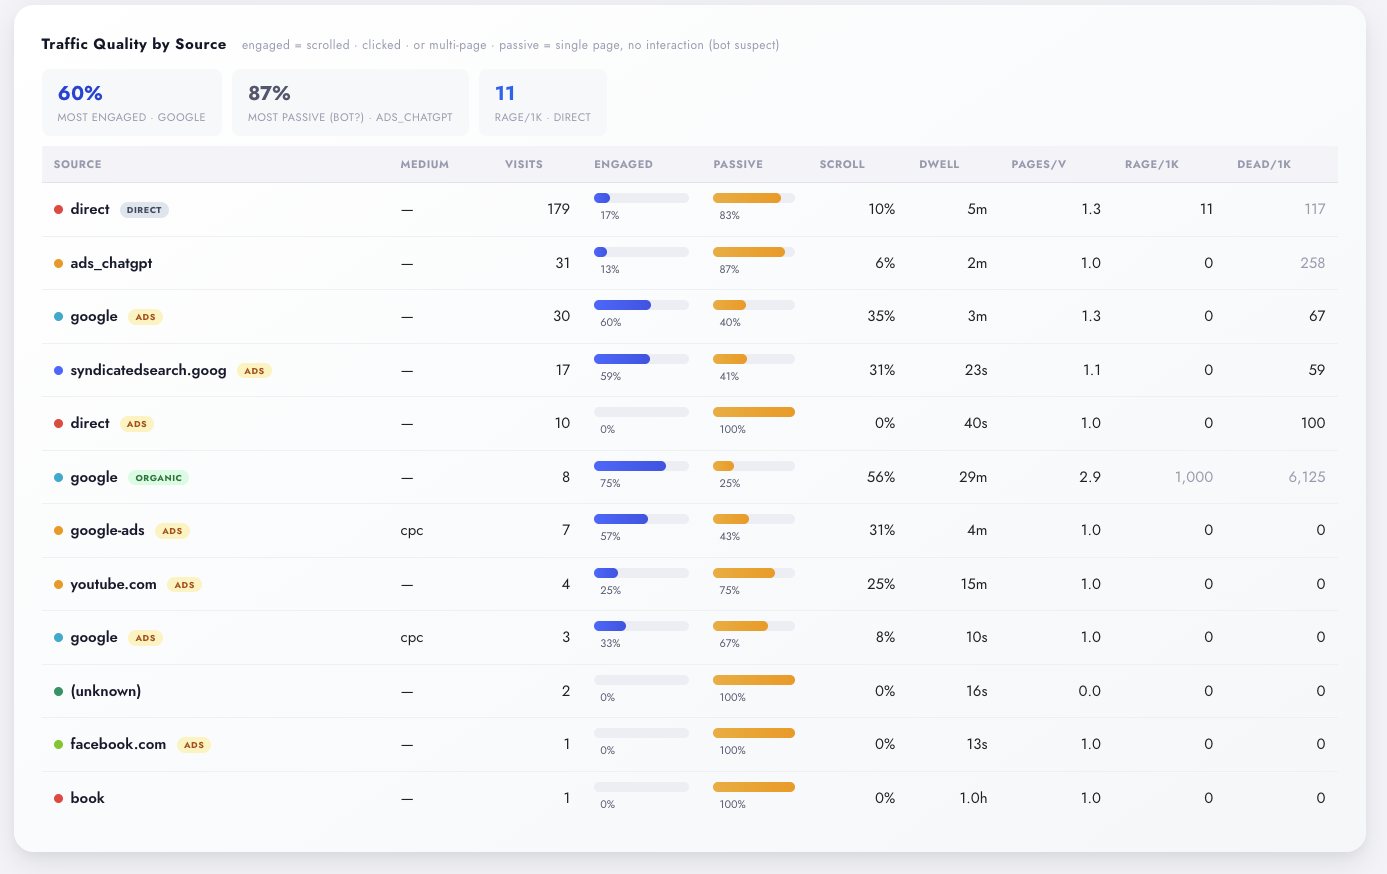Click the engaged bar in the ads_chatgpt row

[641, 252]
